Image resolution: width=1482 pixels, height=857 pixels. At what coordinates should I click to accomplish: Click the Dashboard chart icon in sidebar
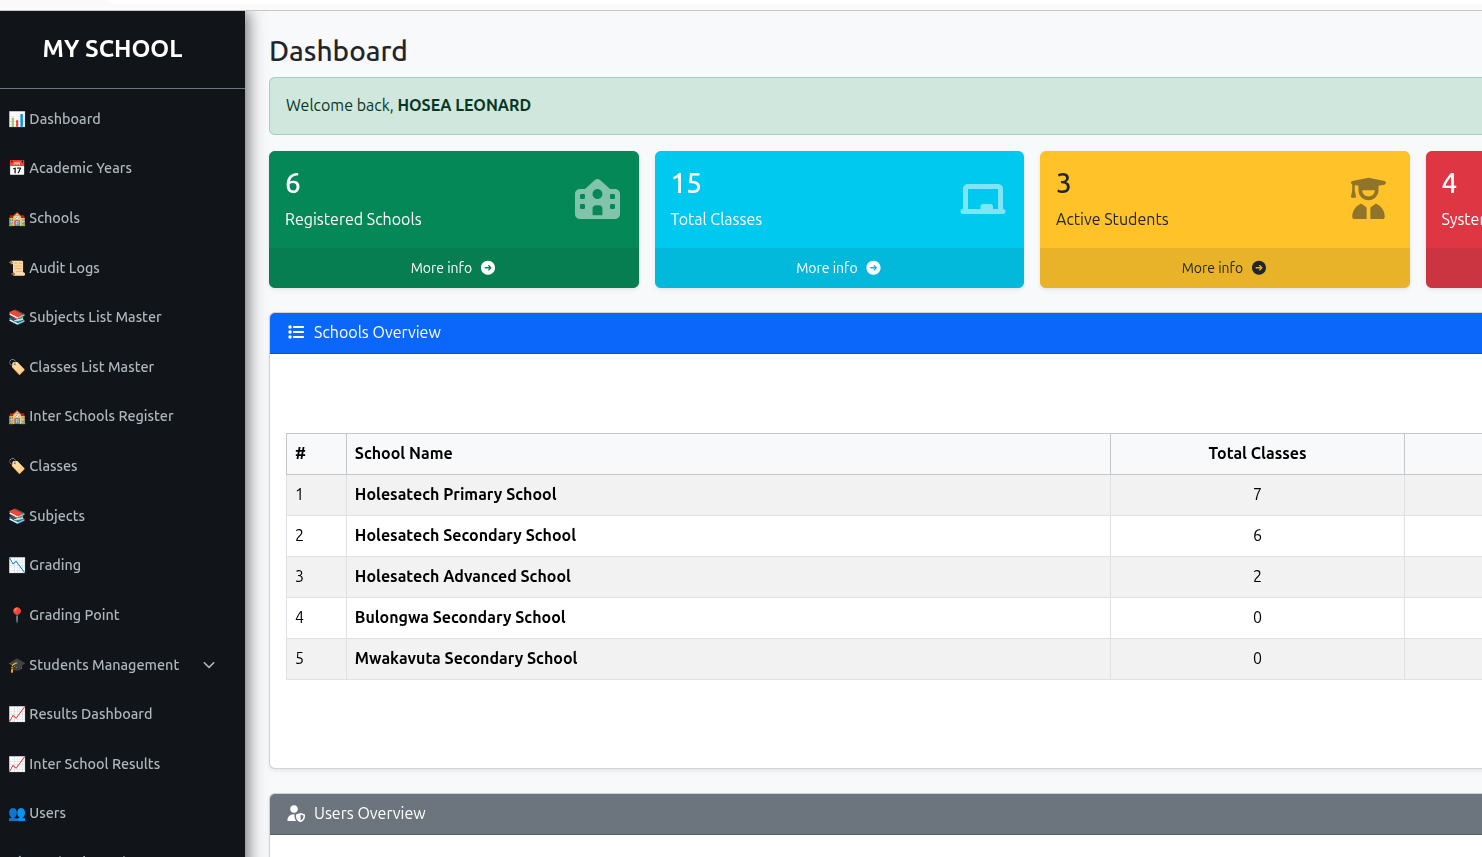(17, 119)
